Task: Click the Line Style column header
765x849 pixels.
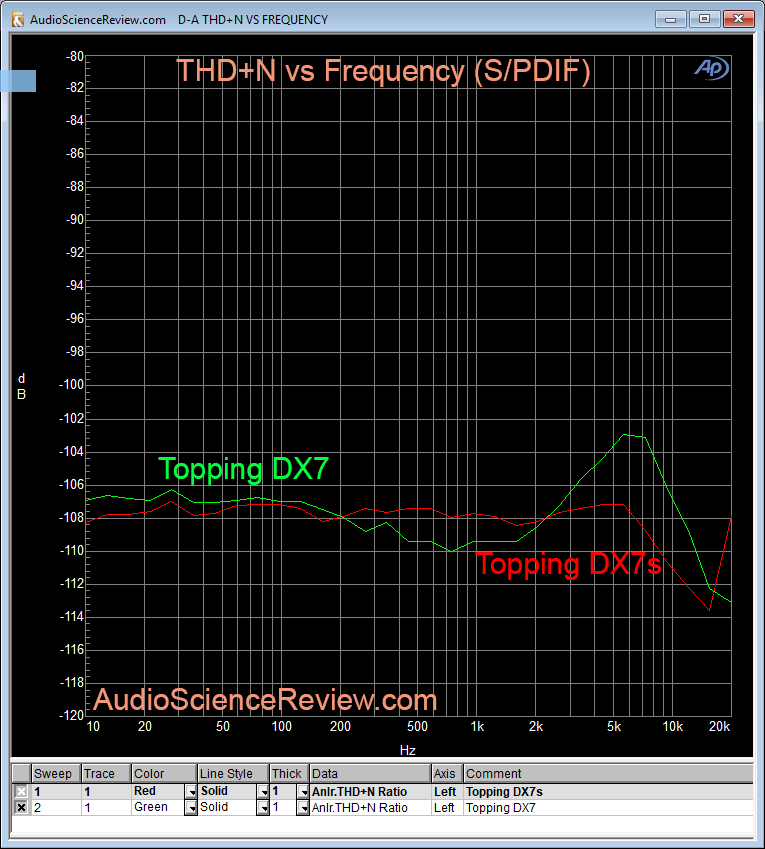Action: tap(233, 773)
